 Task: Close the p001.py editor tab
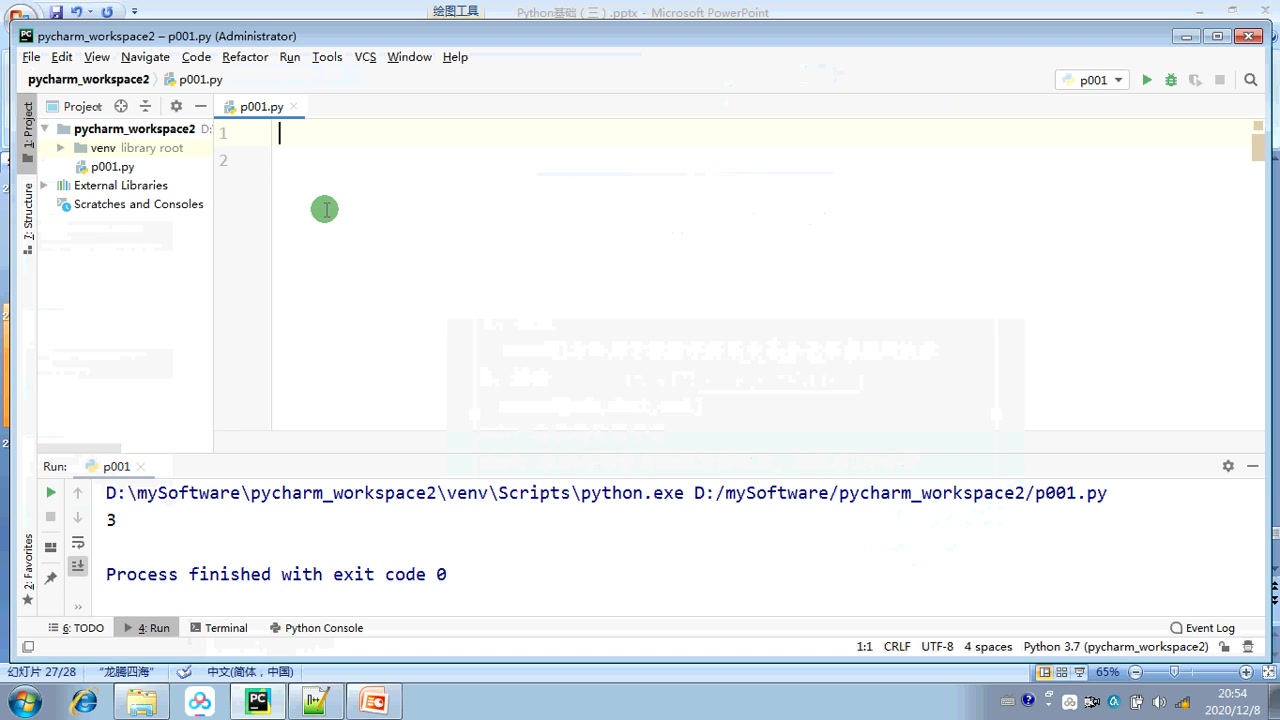point(293,106)
